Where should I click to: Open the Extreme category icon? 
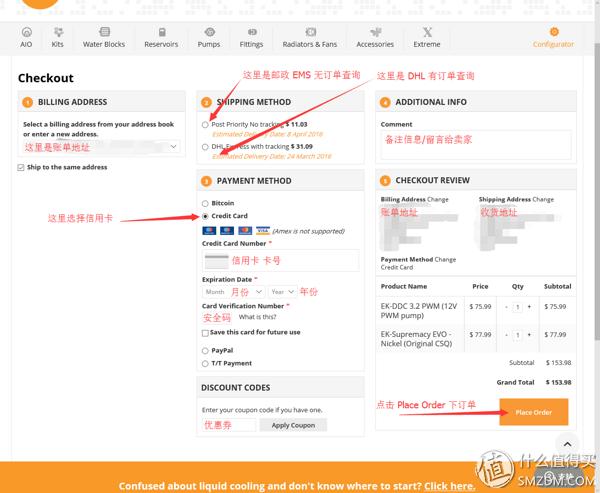[427, 32]
